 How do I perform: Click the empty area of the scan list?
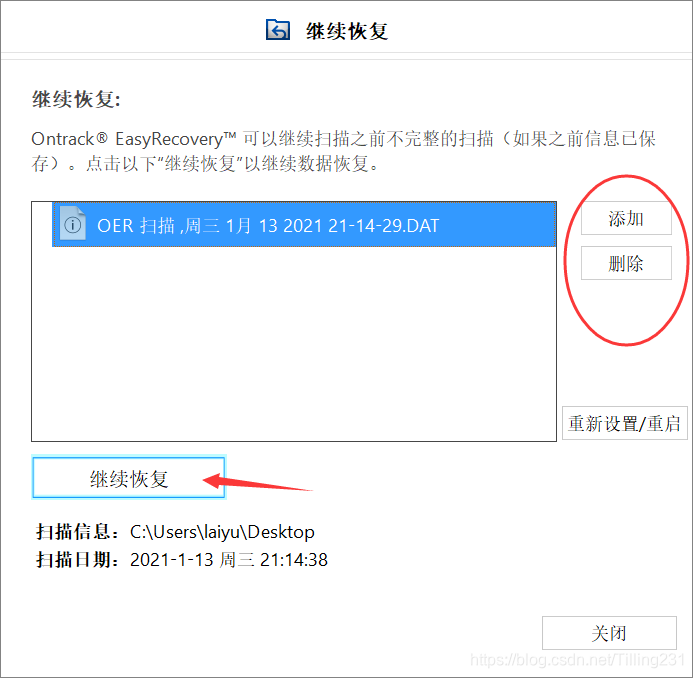click(294, 344)
